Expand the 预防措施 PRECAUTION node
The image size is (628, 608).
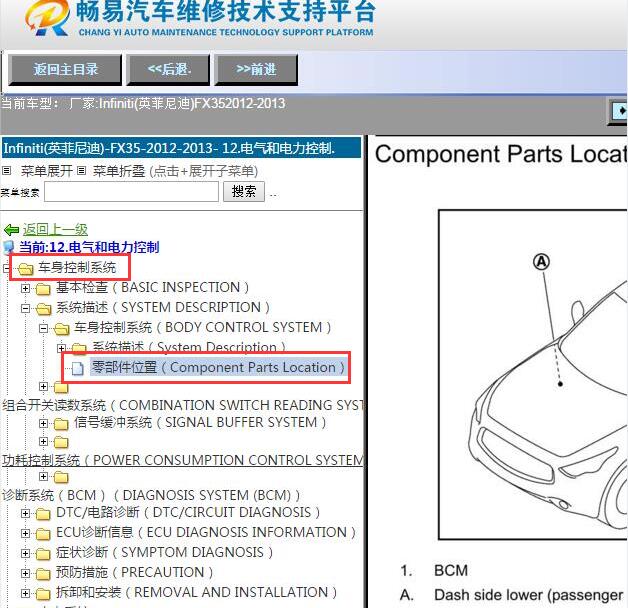[x=25, y=574]
